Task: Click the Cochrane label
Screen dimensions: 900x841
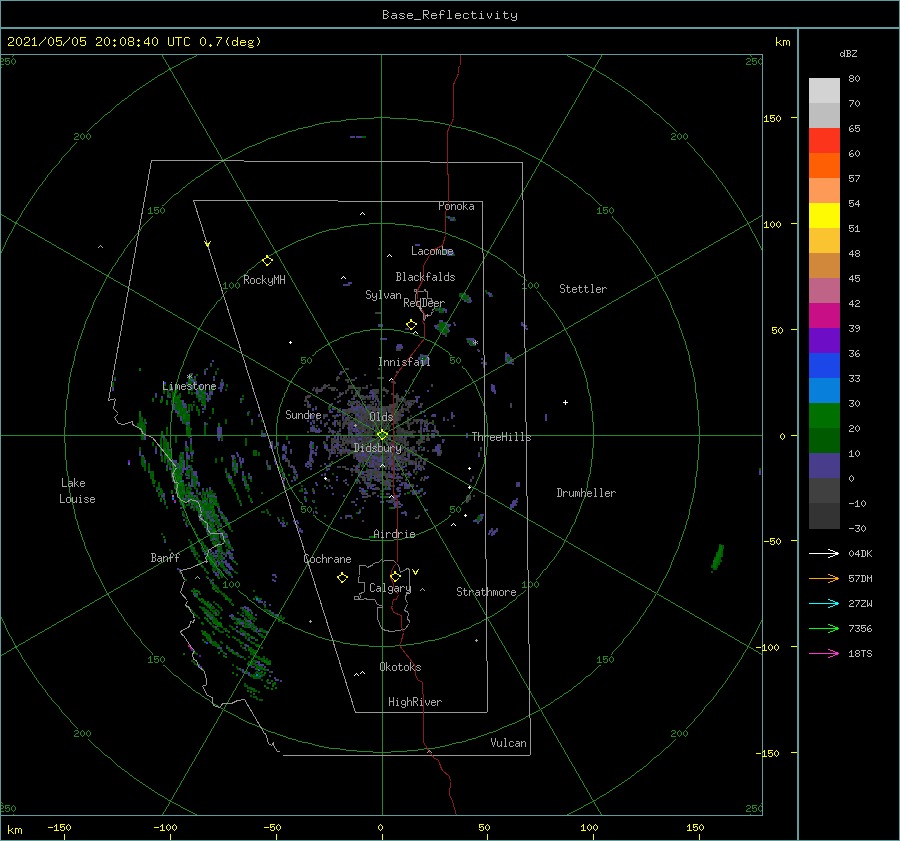Action: tap(327, 559)
